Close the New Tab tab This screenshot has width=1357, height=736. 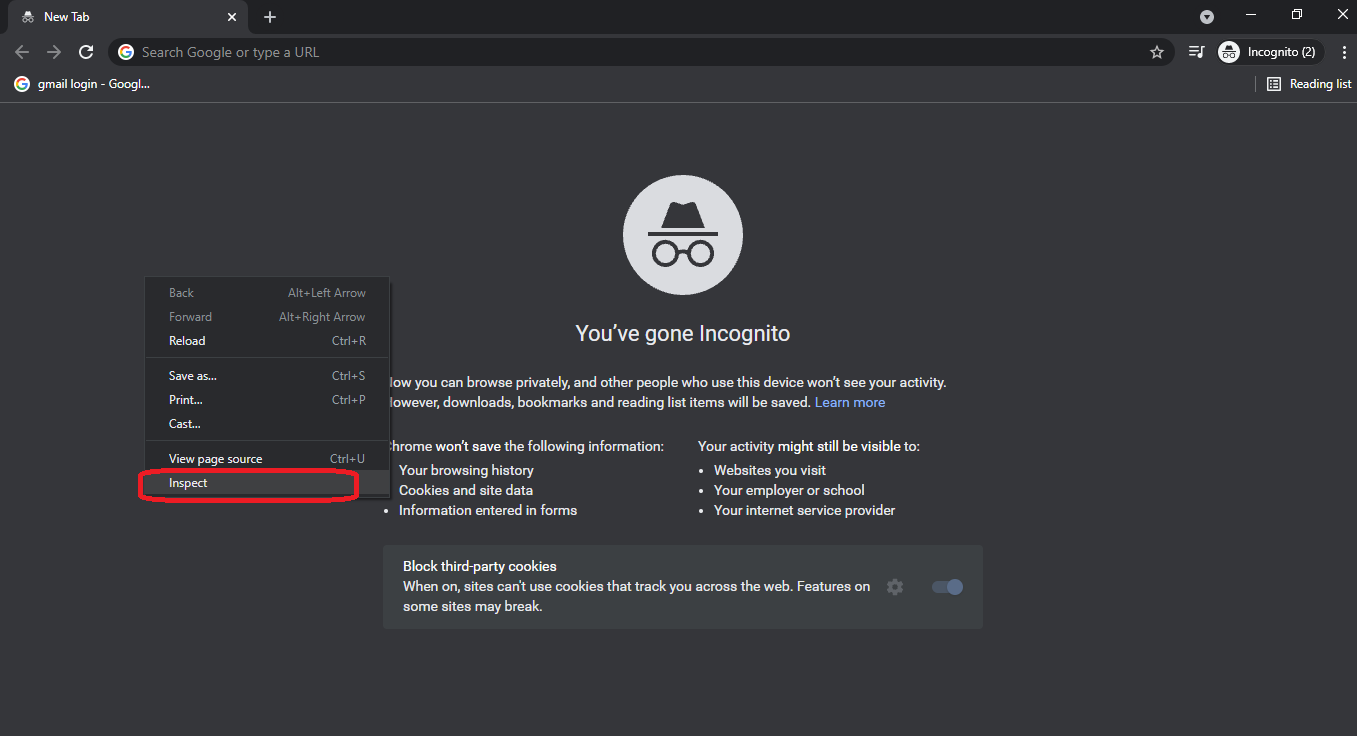232,17
